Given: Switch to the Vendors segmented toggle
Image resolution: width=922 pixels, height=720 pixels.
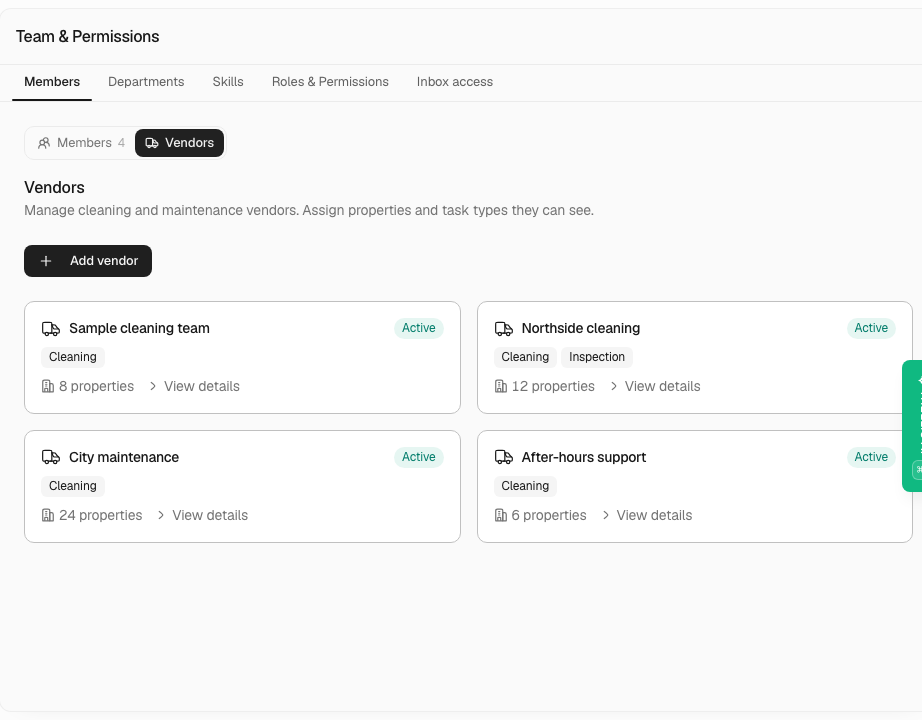Looking at the screenshot, I should 179,143.
